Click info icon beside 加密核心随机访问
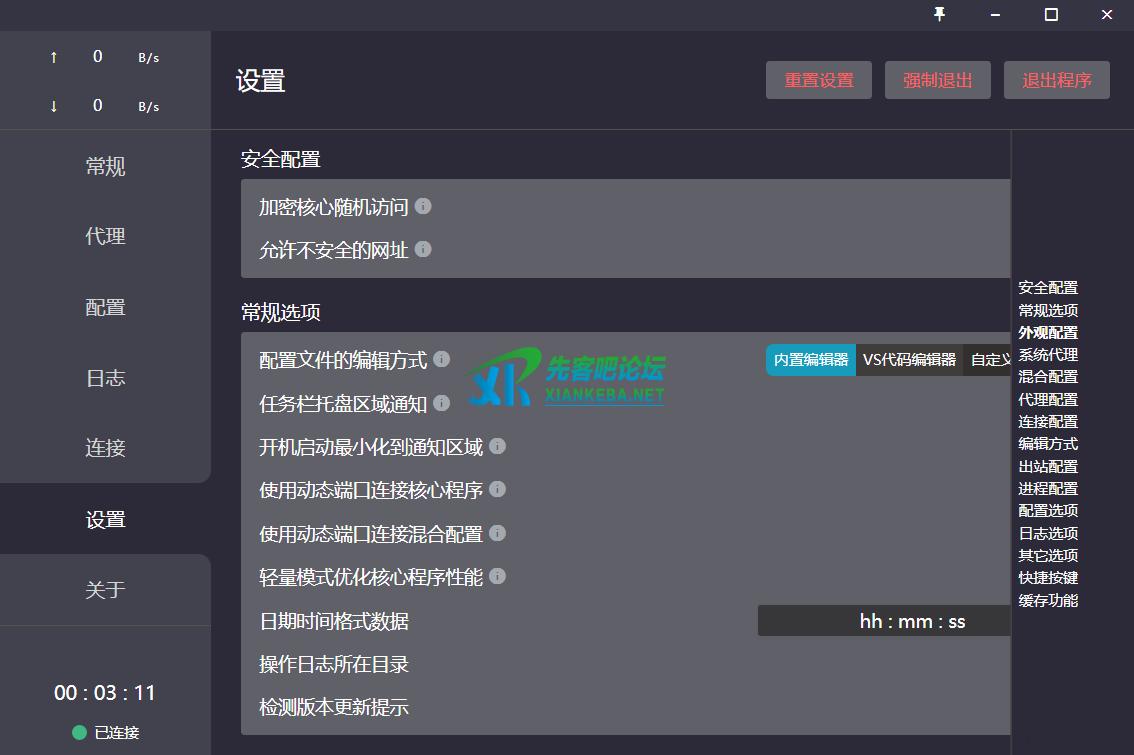Image resolution: width=1134 pixels, height=755 pixels. [423, 206]
